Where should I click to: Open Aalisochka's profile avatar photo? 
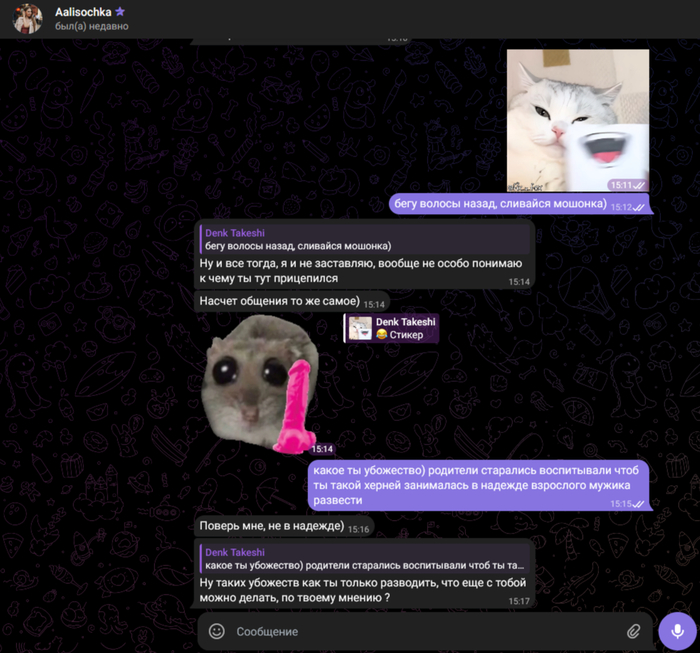(27, 18)
